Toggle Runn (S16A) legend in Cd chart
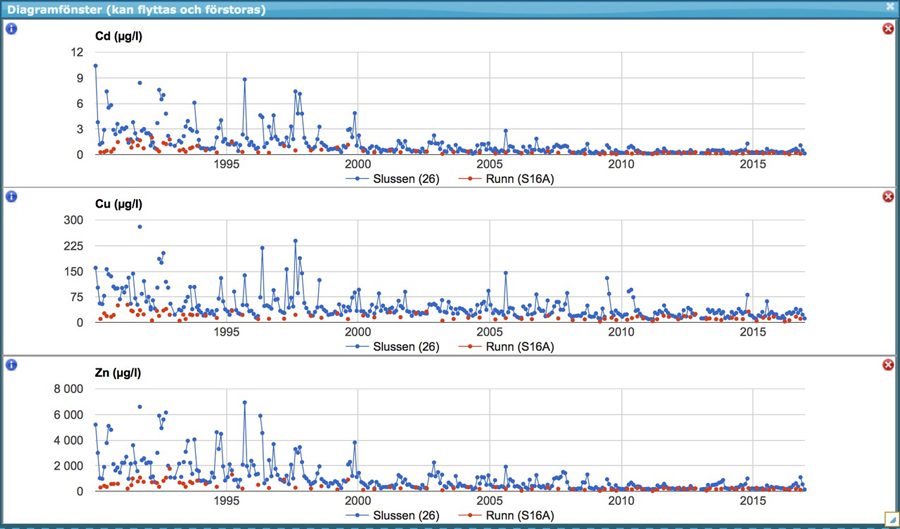This screenshot has height=529, width=900. tap(506, 179)
